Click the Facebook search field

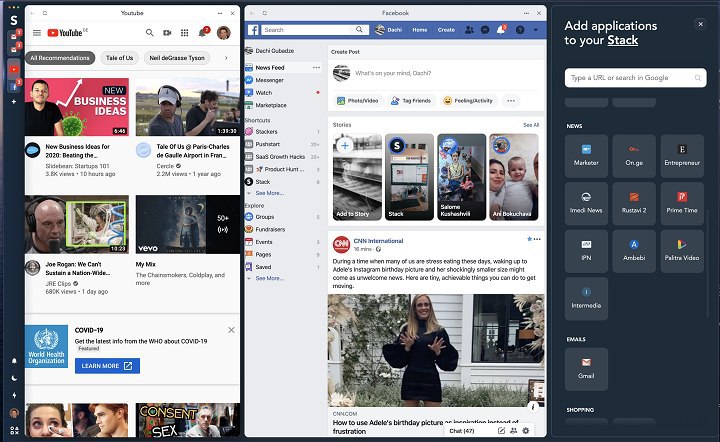pyautogui.click(x=315, y=30)
